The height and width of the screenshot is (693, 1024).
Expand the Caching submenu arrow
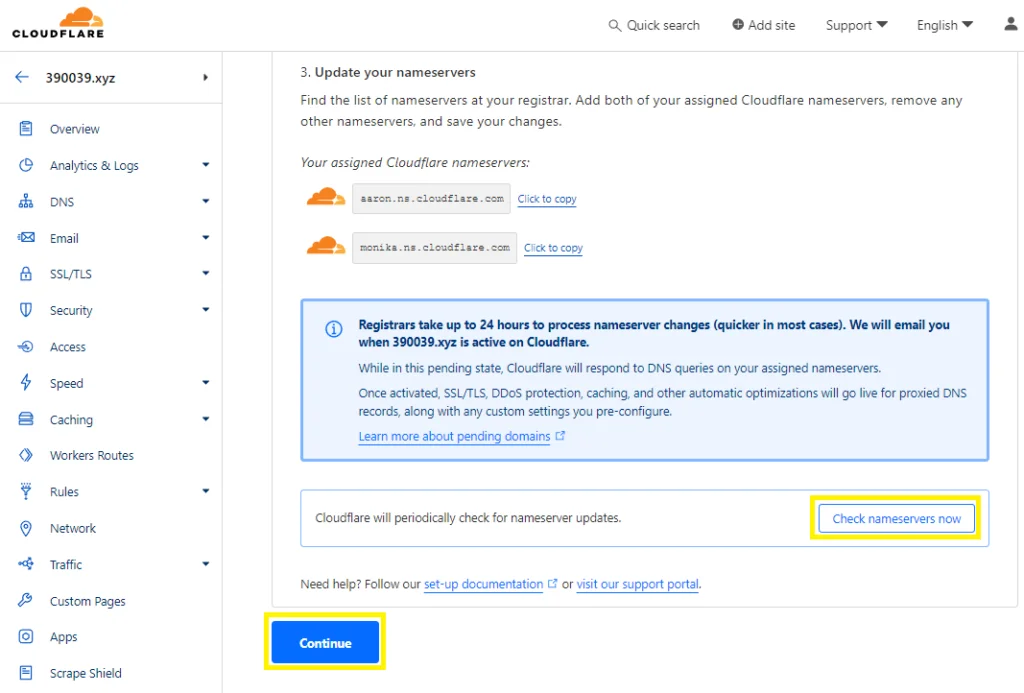206,419
